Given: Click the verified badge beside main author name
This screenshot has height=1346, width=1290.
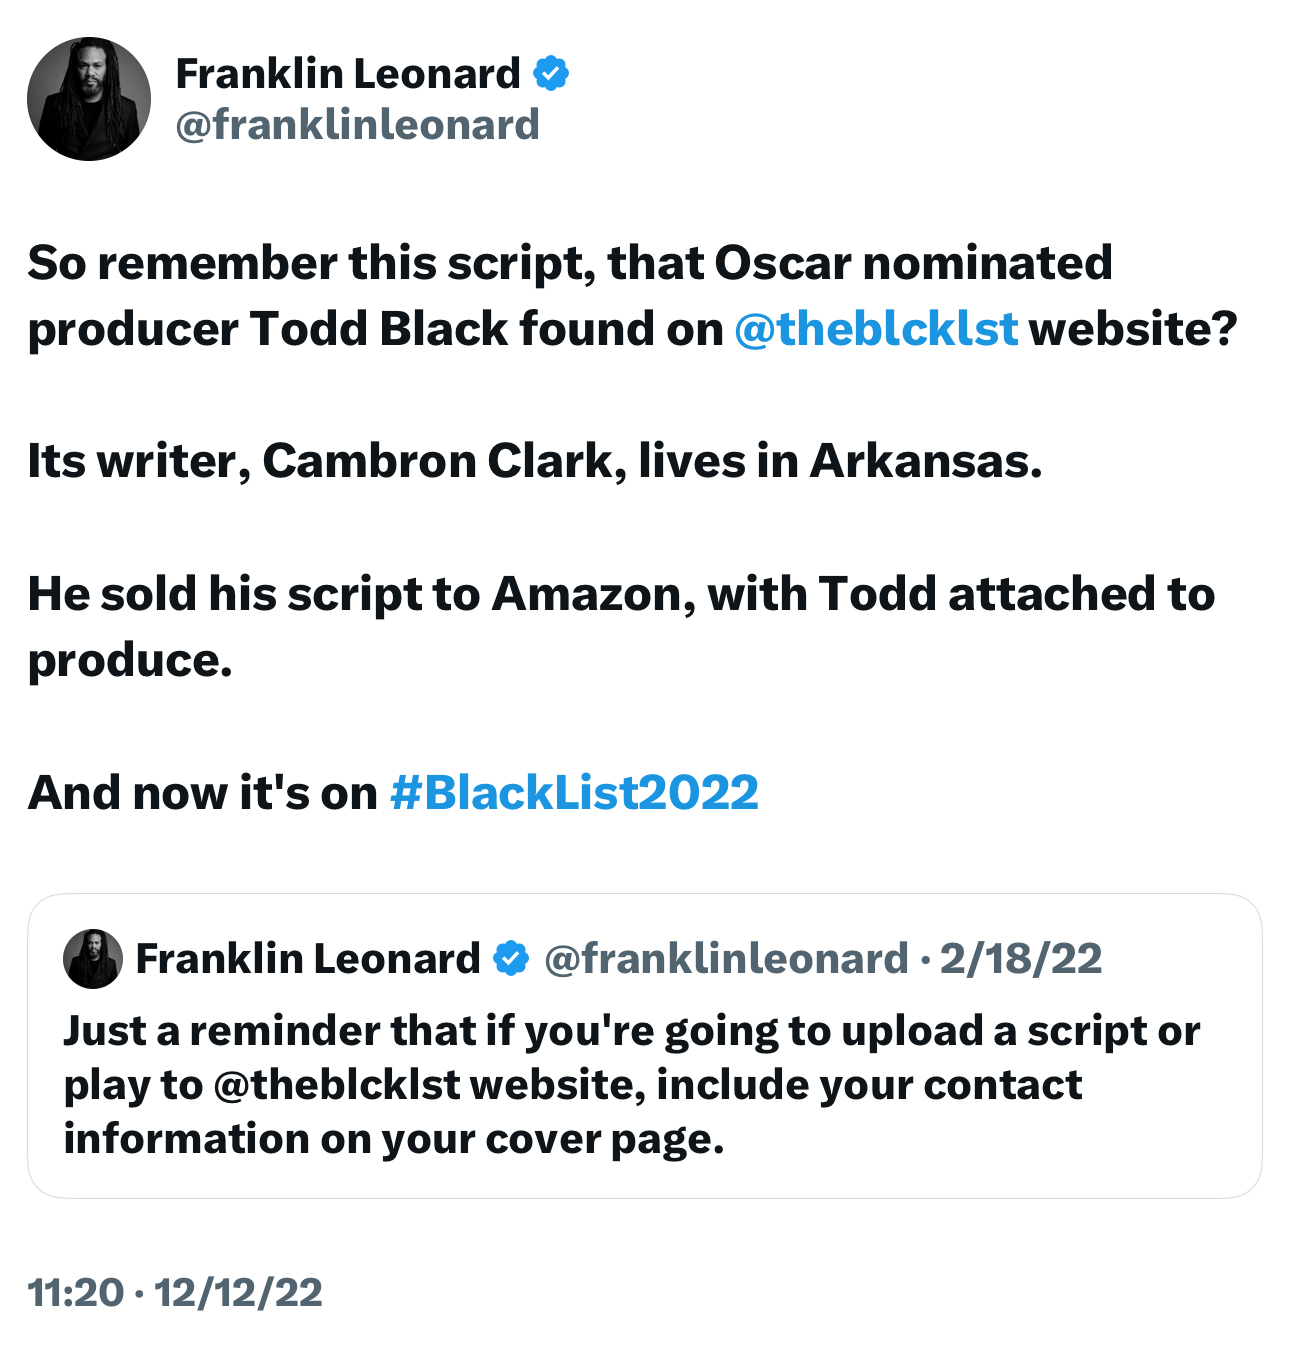Looking at the screenshot, I should click(x=551, y=73).
